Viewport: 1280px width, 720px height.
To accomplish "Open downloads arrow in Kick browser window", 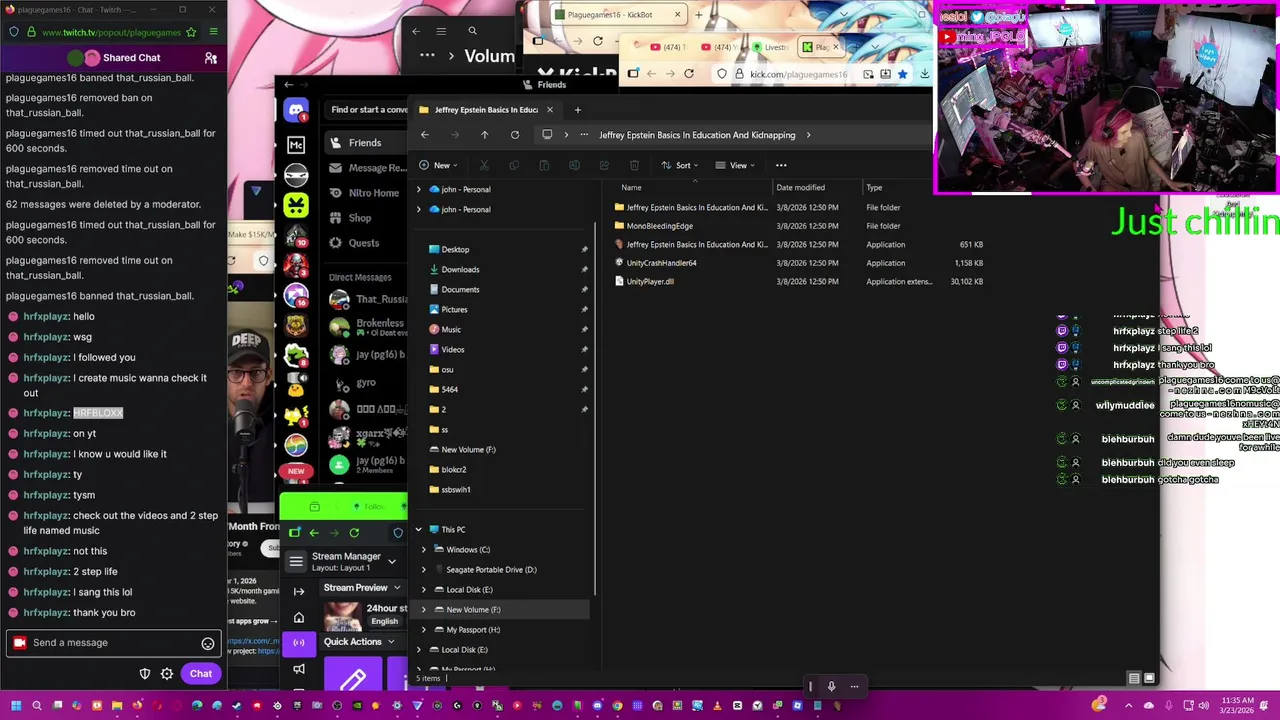I will [x=924, y=74].
